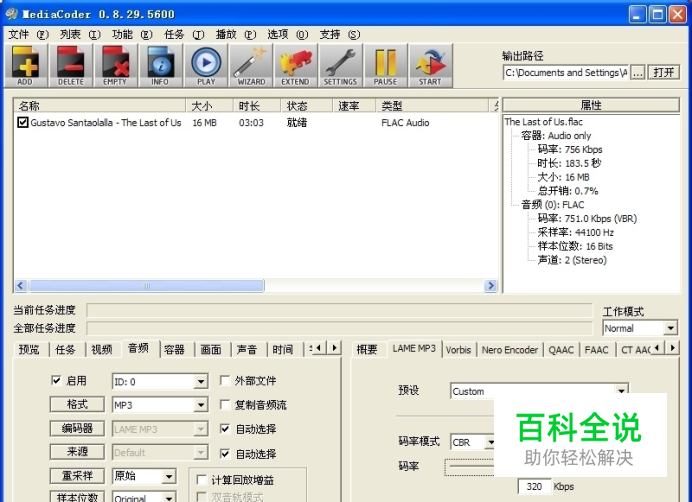Open the 支持 (S) menu
The width and height of the screenshot is (692, 502).
pos(339,34)
